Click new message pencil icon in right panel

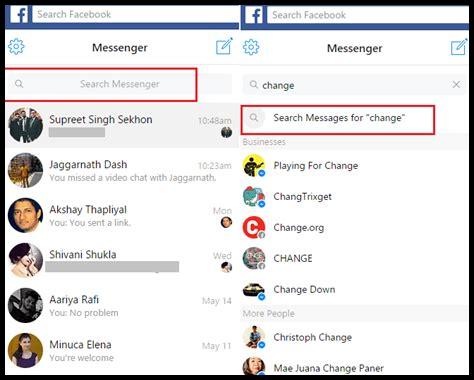point(459,47)
